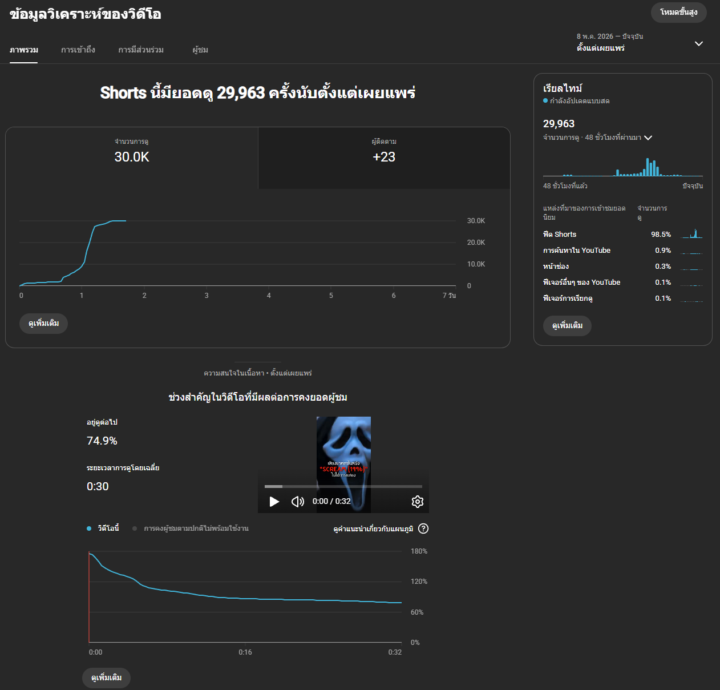Select the ผู้ติดตาม +23 metric card
The width and height of the screenshot is (720, 690).
[x=384, y=157]
